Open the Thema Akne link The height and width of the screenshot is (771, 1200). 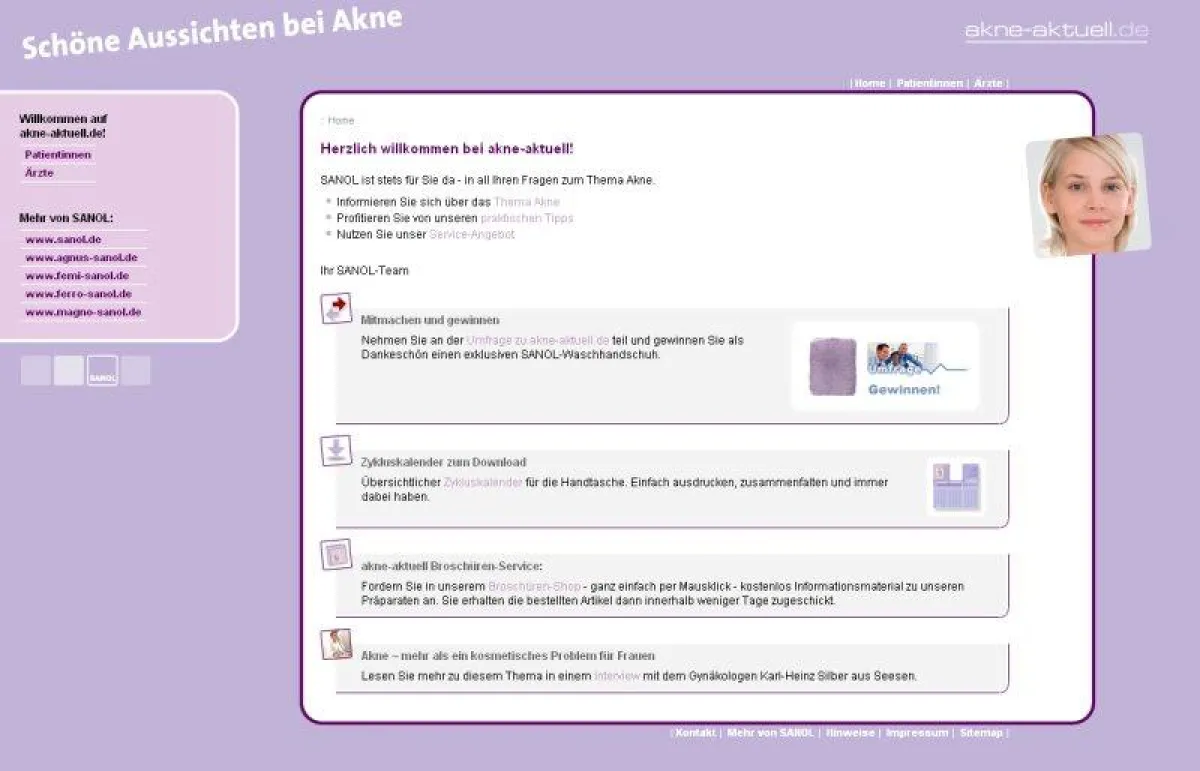(526, 202)
